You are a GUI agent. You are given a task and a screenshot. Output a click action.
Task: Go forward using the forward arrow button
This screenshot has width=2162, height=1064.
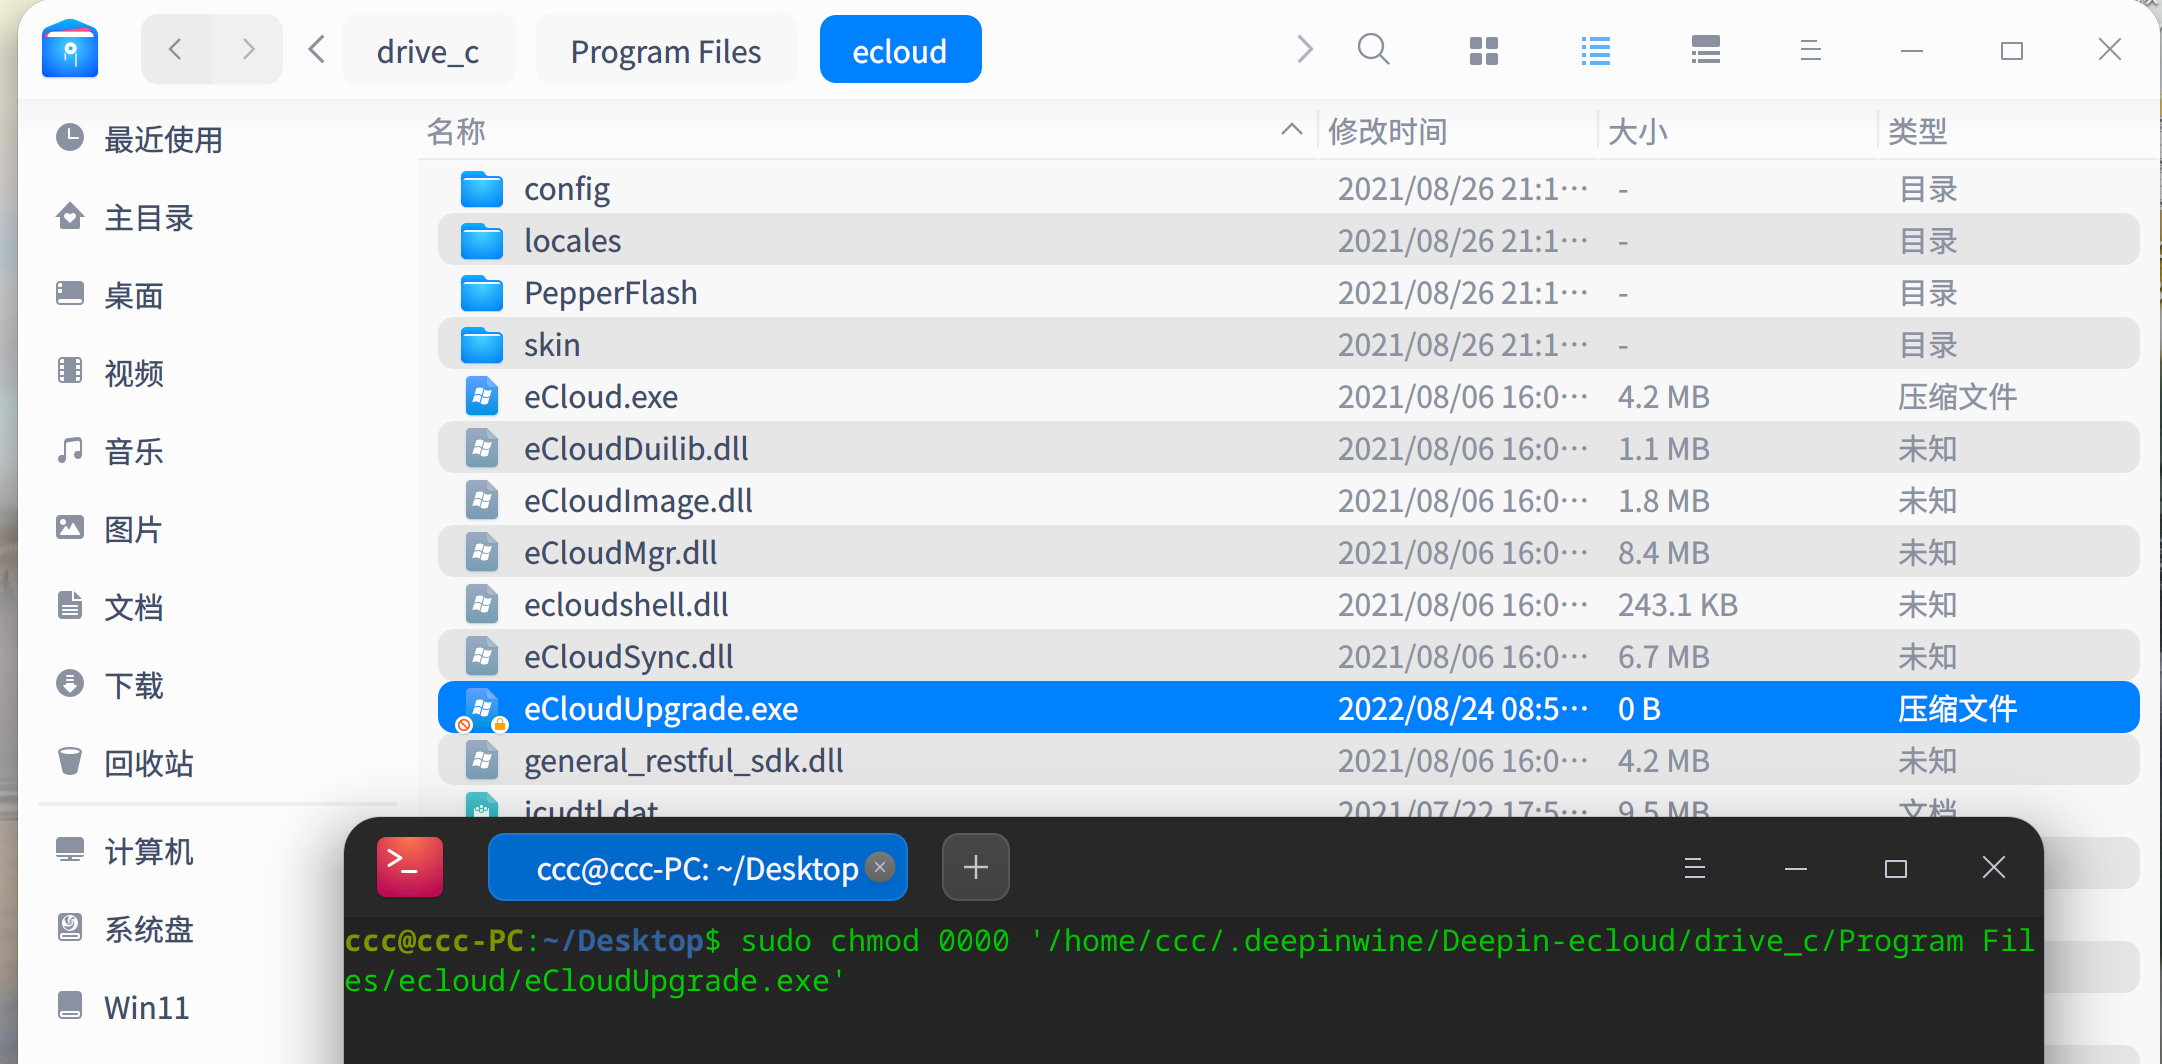(248, 49)
